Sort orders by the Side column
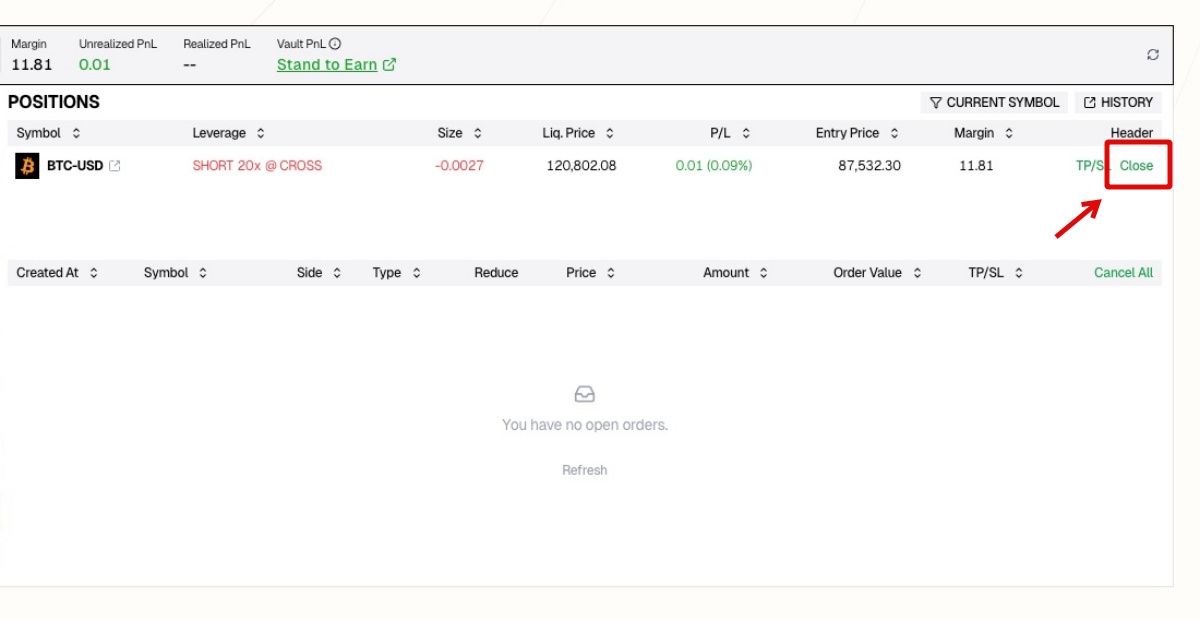The height and width of the screenshot is (621, 1200). [x=319, y=272]
